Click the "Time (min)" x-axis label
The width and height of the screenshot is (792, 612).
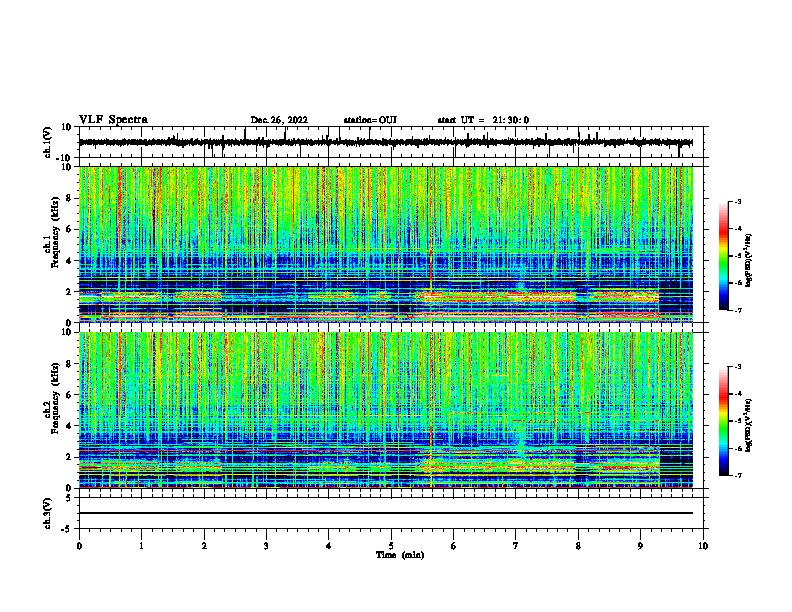click(400, 555)
